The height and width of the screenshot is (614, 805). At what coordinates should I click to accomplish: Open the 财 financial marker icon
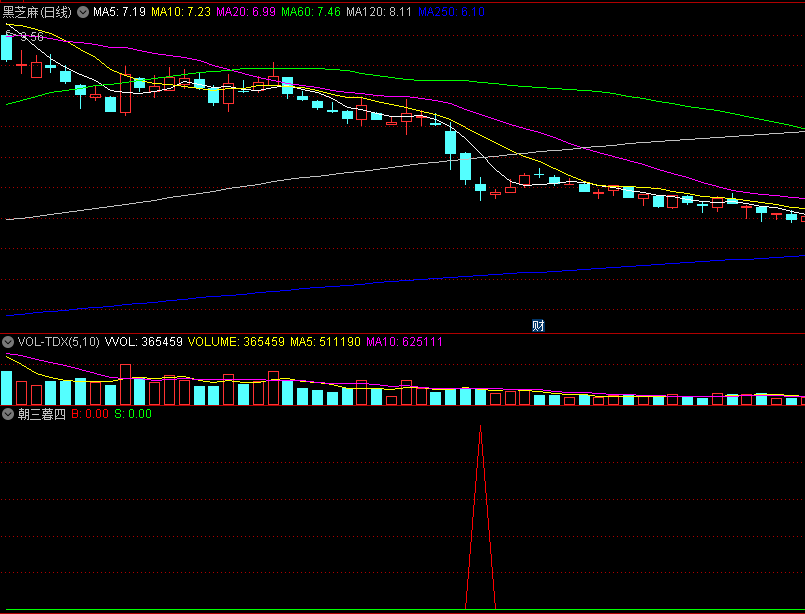click(538, 325)
